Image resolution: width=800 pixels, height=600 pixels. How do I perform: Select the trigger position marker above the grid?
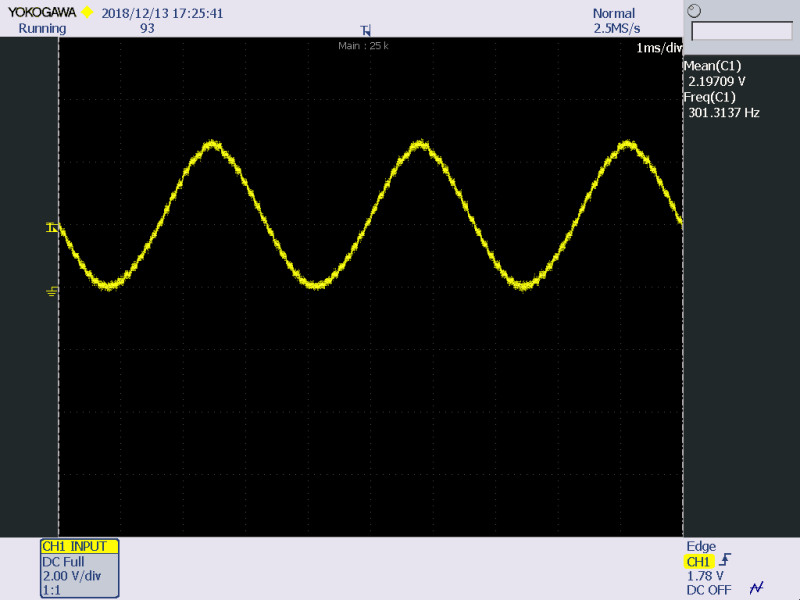(x=366, y=31)
